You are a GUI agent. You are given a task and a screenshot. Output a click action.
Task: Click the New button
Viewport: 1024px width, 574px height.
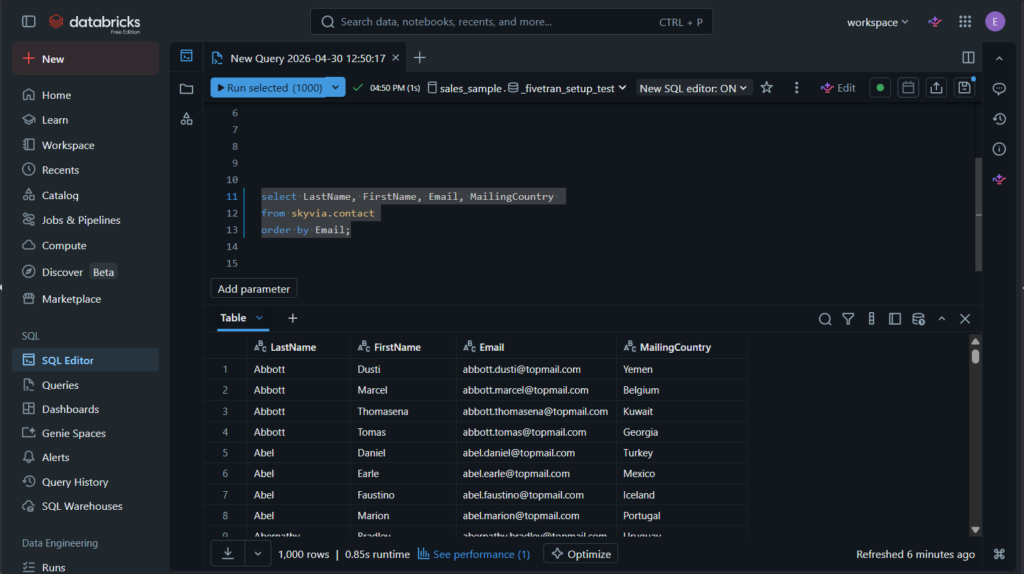(85, 59)
